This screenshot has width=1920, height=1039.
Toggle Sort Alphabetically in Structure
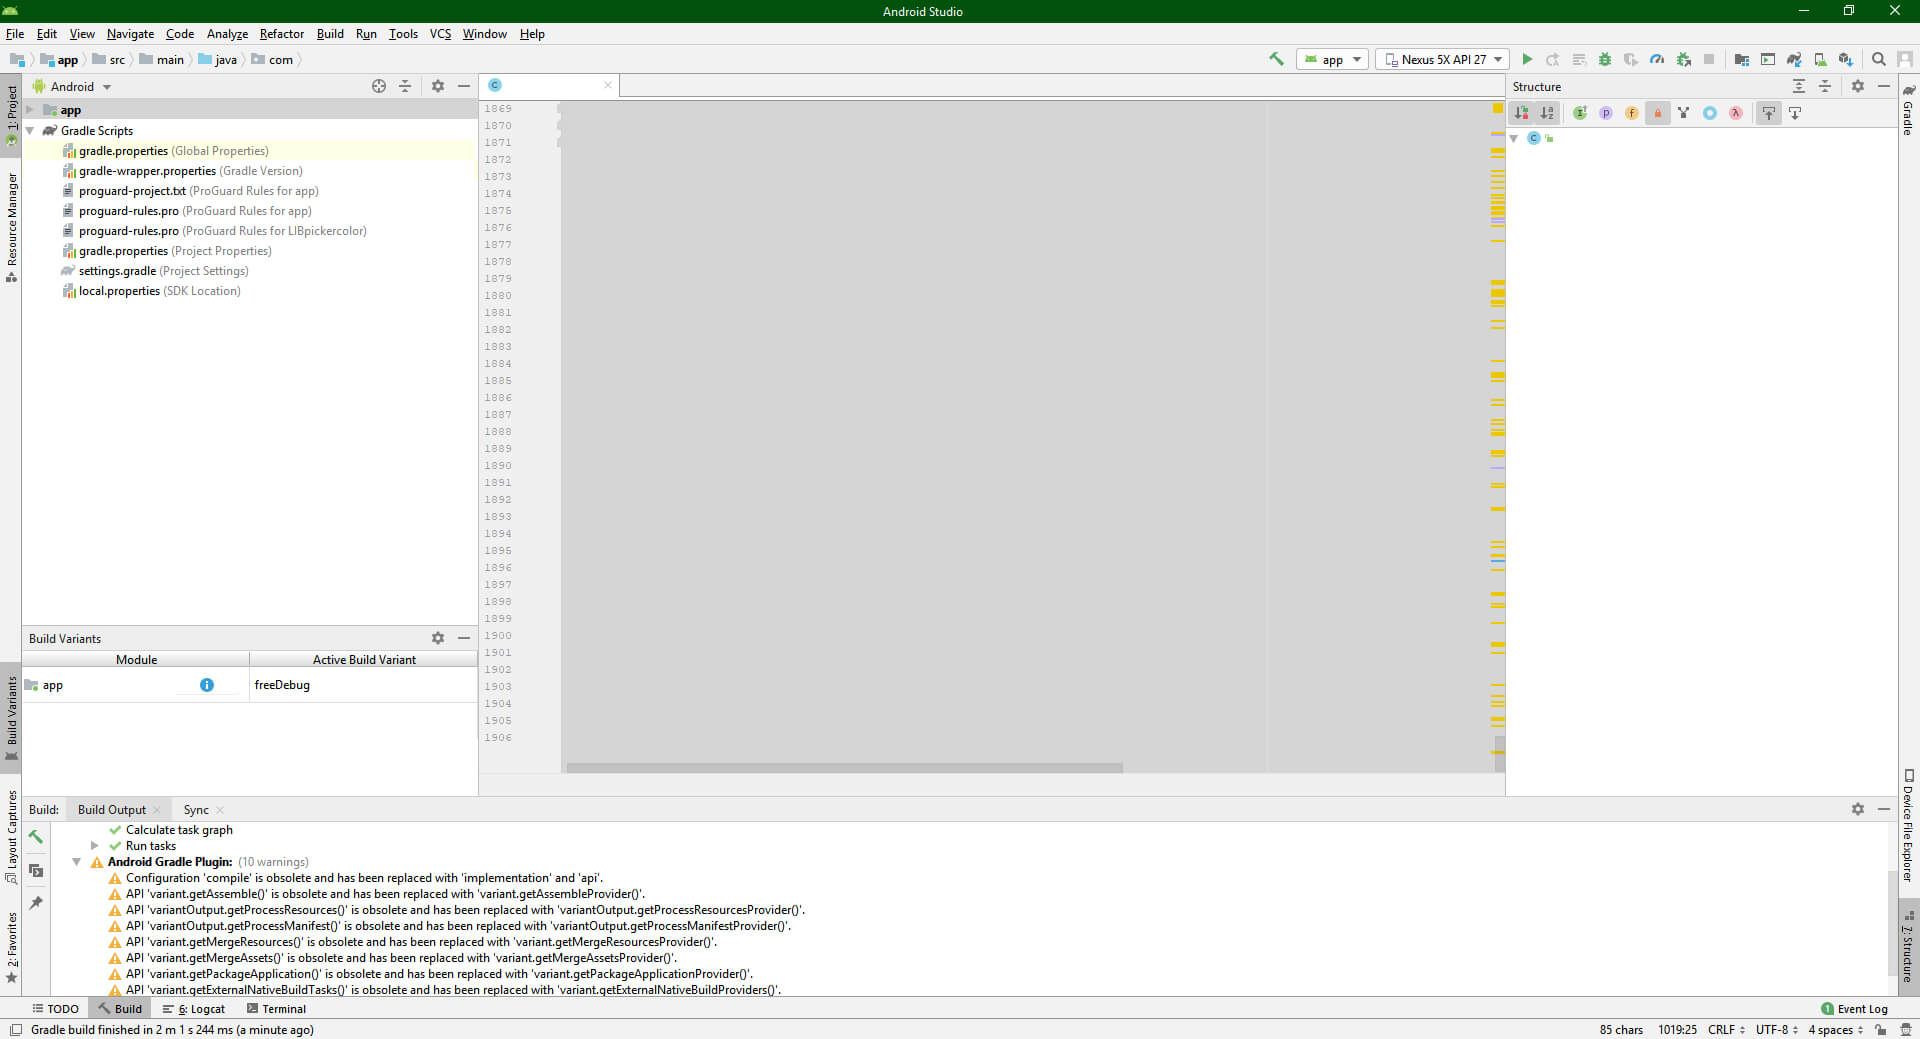(x=1548, y=113)
